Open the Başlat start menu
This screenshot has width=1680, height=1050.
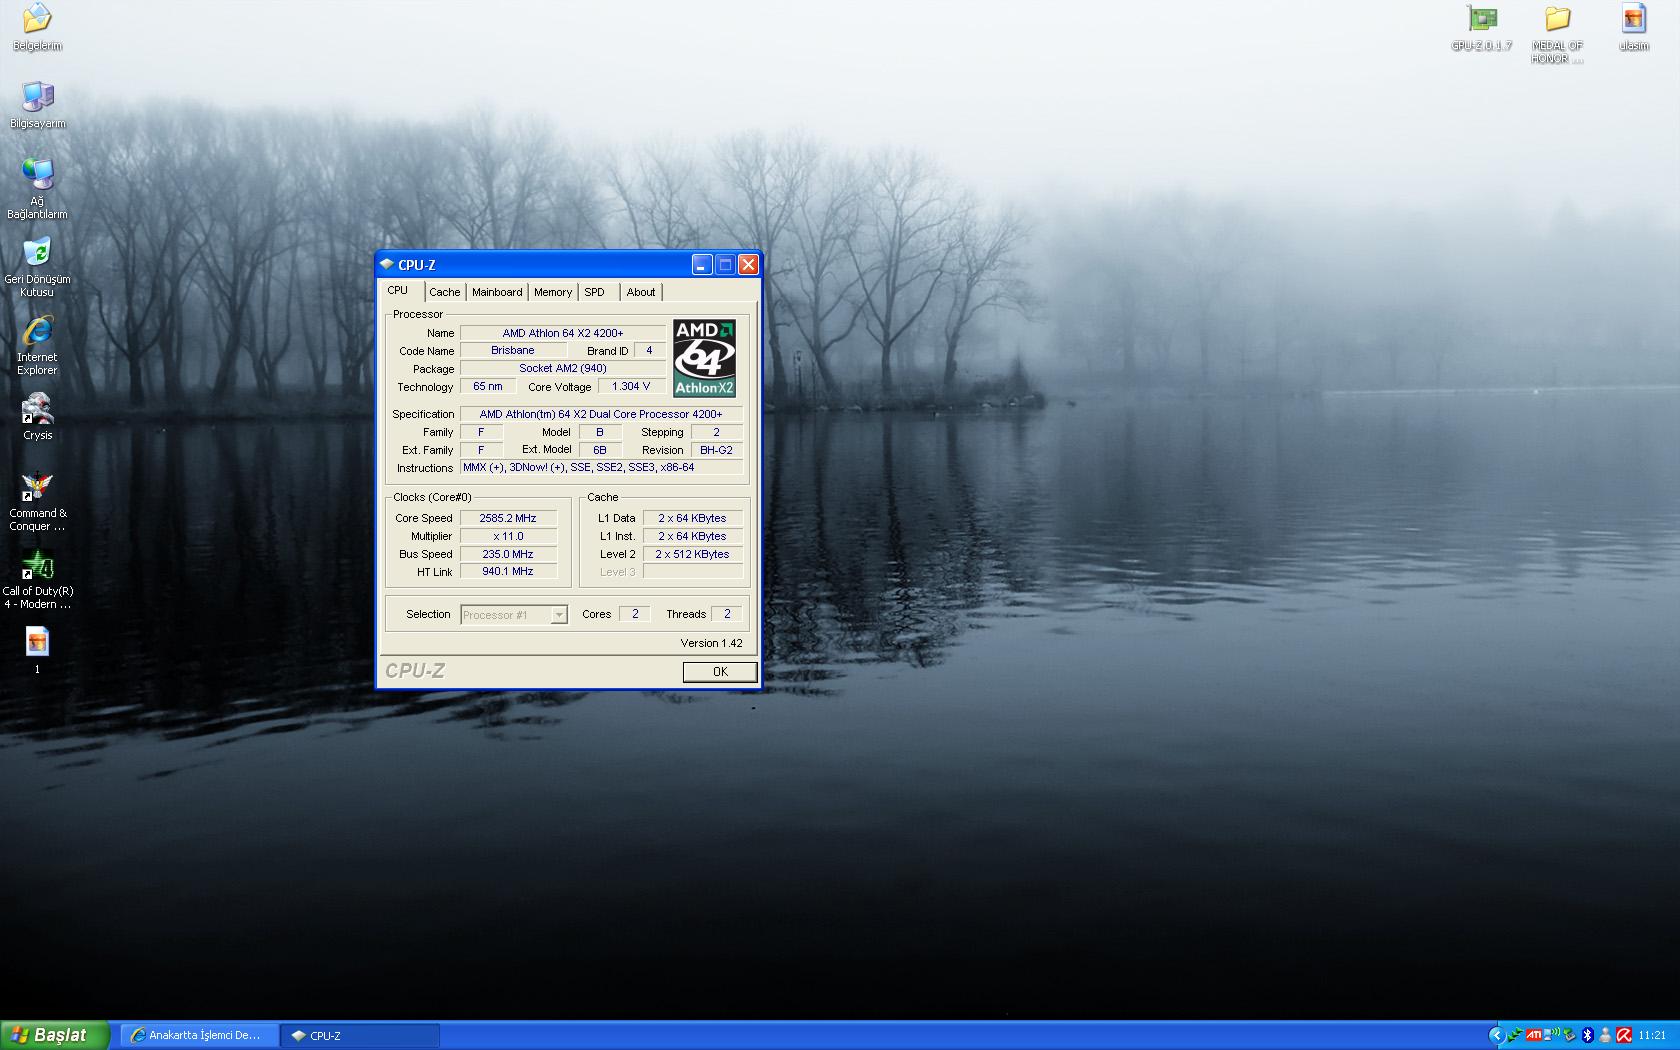pyautogui.click(x=54, y=1035)
